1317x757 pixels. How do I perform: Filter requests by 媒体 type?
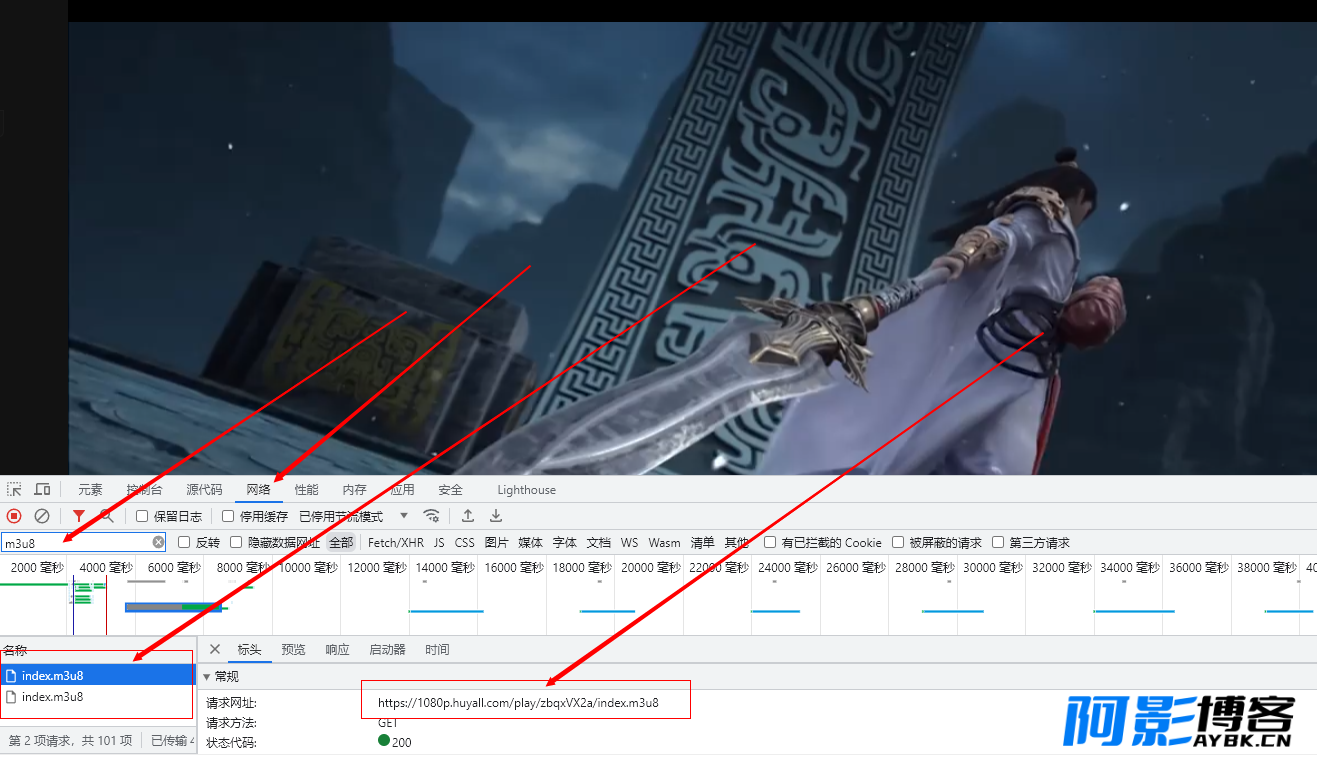coord(530,542)
